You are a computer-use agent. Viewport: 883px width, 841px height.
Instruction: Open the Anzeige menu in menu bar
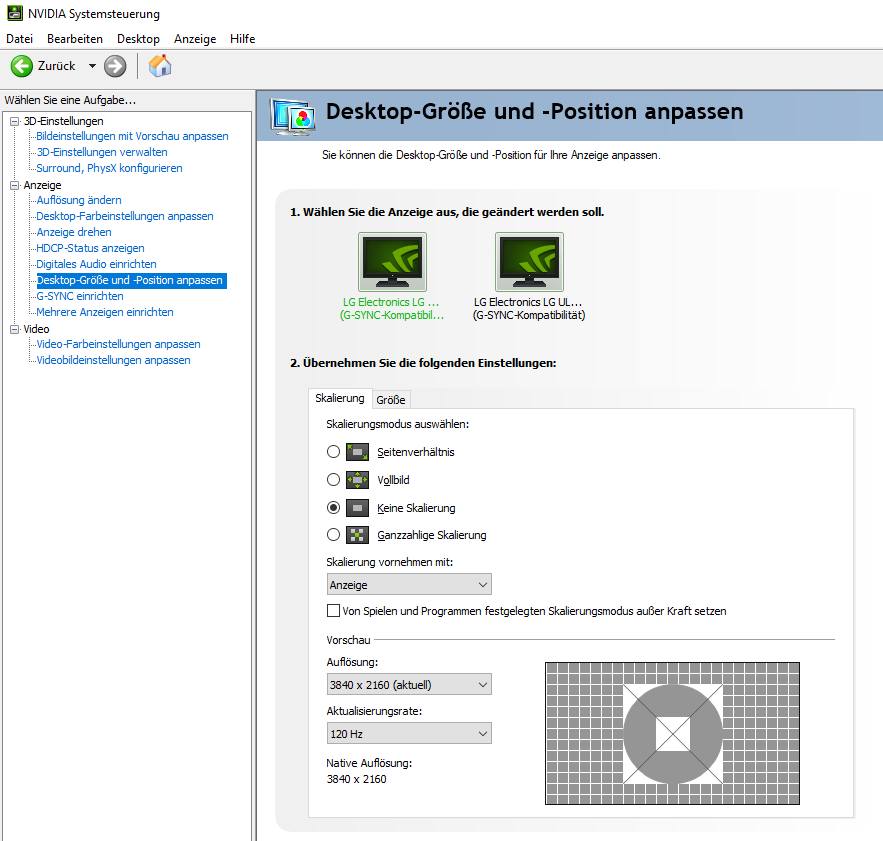195,39
